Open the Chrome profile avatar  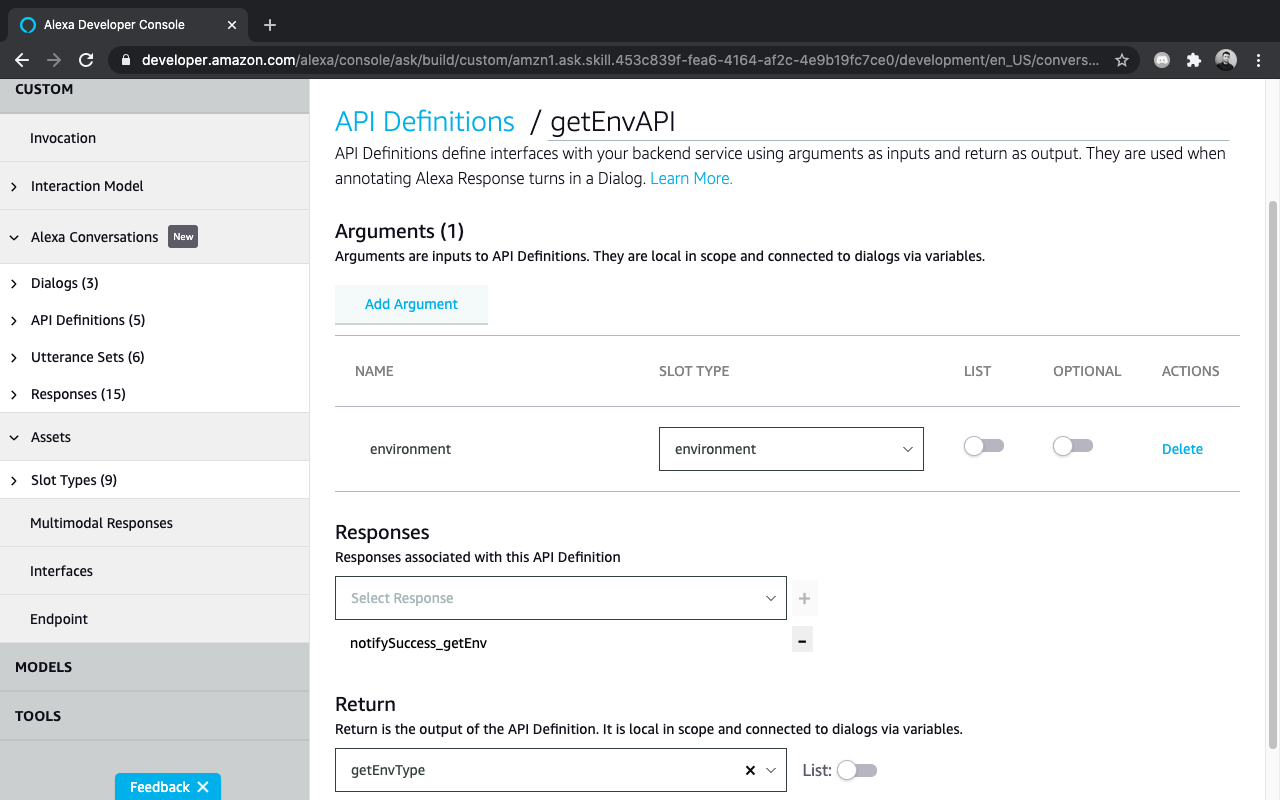(1226, 60)
